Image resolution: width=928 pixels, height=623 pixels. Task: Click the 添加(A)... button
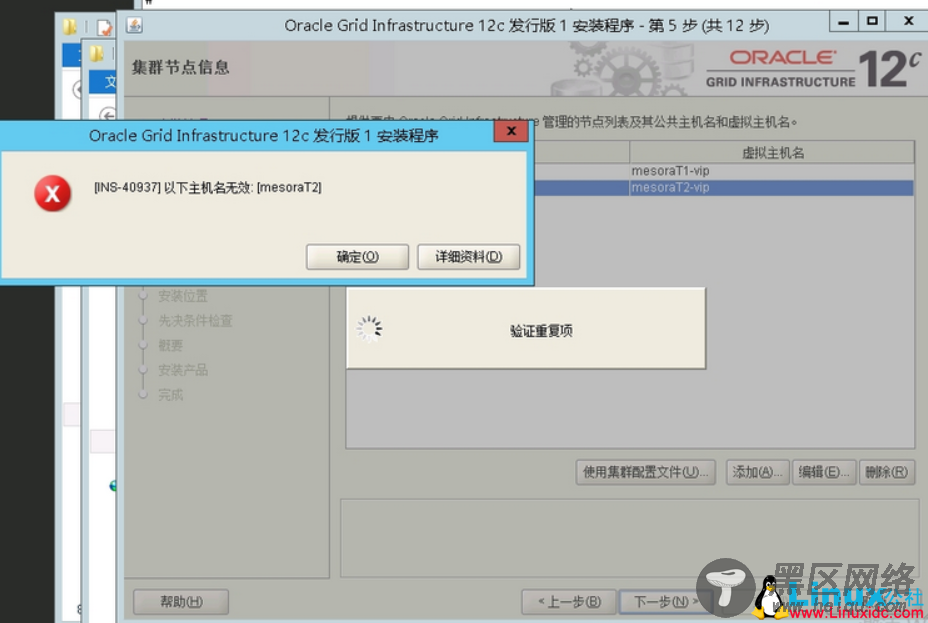click(757, 472)
